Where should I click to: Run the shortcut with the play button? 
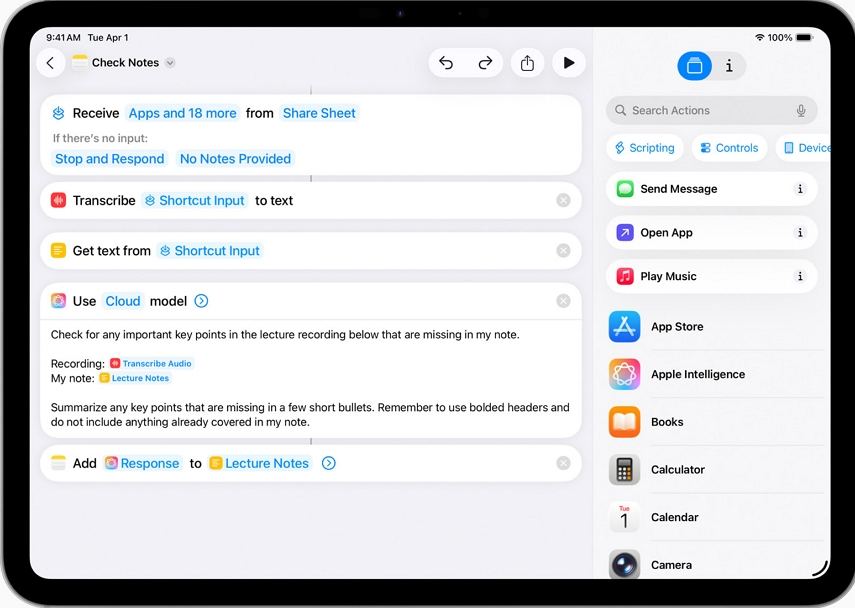click(569, 63)
